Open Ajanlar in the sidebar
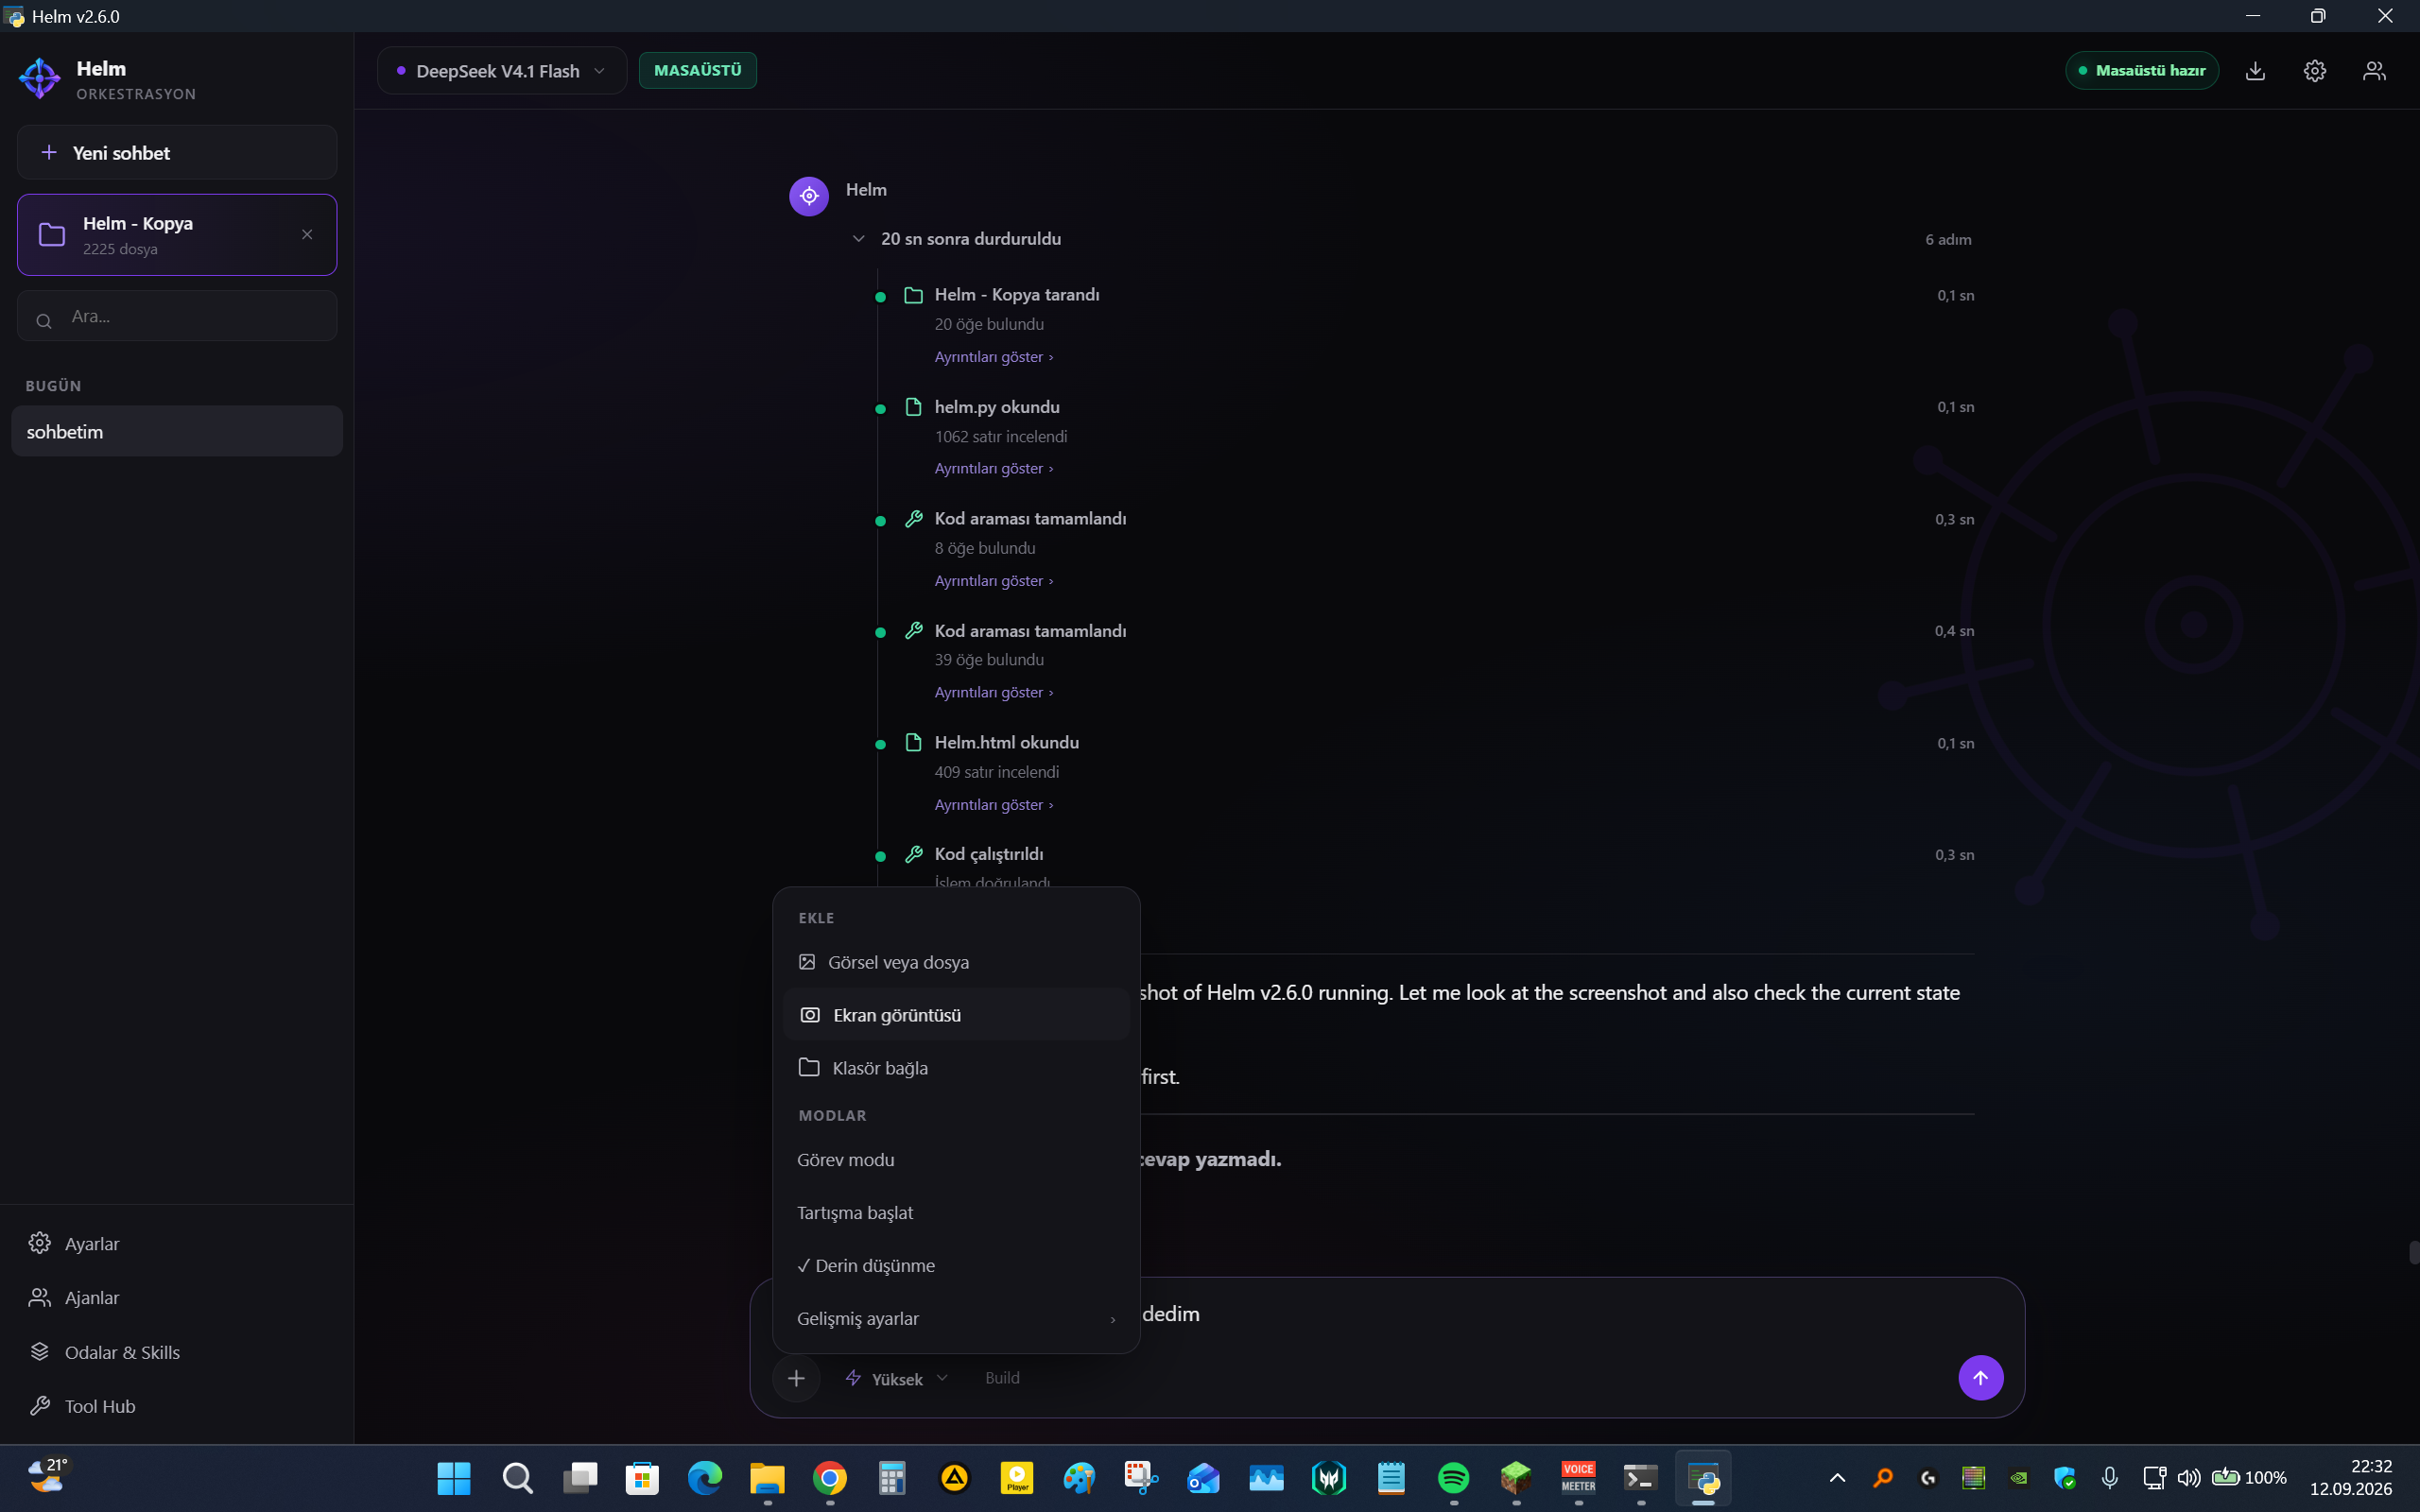2420x1512 pixels. coord(176,1297)
